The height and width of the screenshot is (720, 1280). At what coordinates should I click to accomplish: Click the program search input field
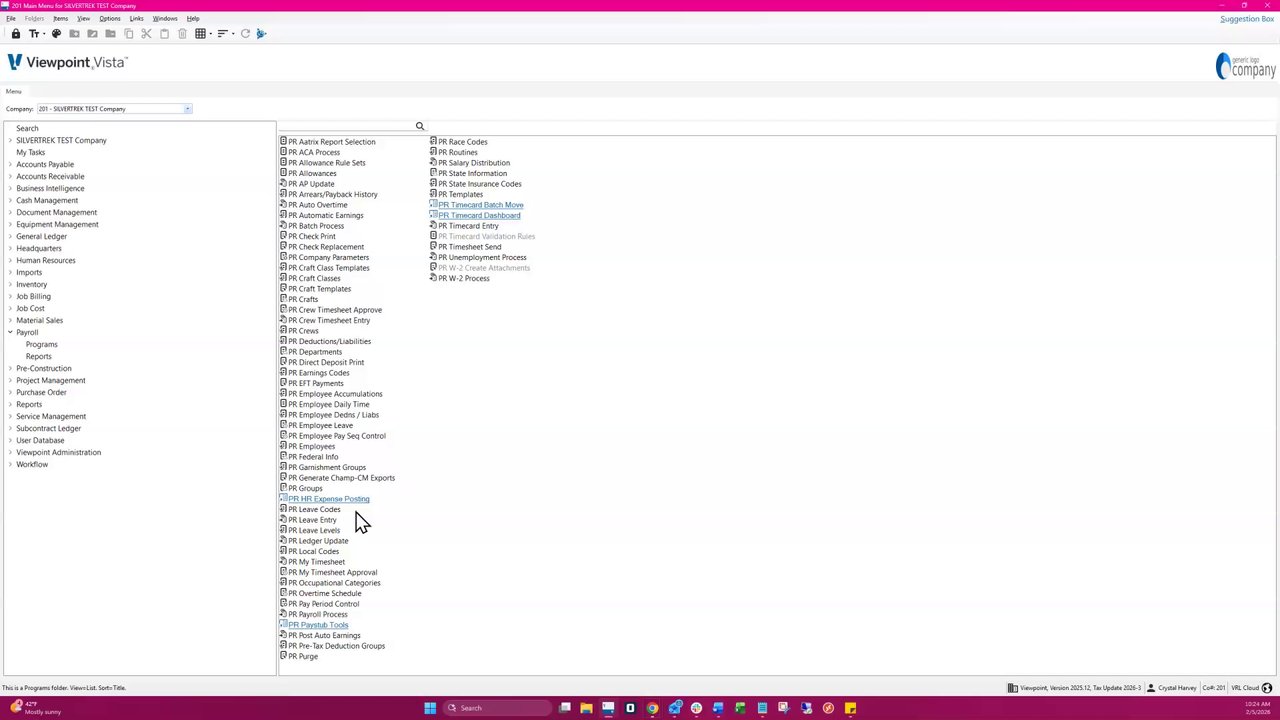(x=347, y=126)
